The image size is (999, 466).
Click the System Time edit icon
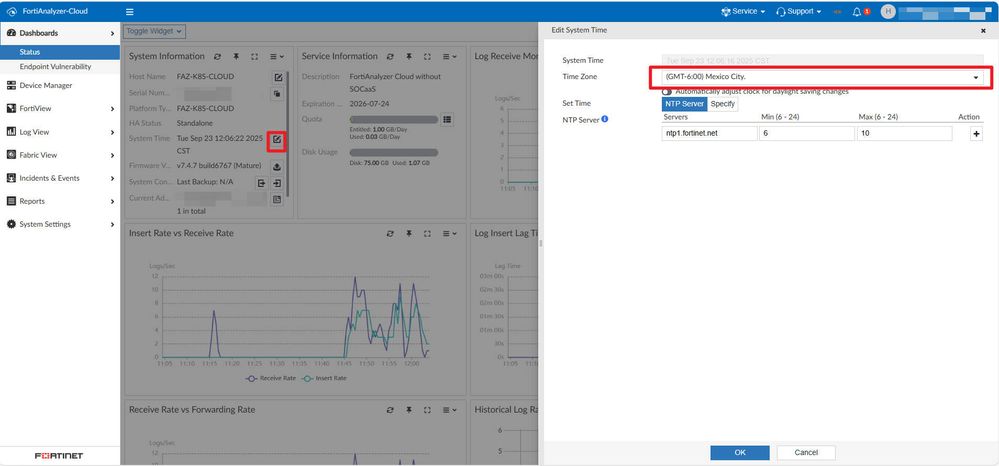277,140
